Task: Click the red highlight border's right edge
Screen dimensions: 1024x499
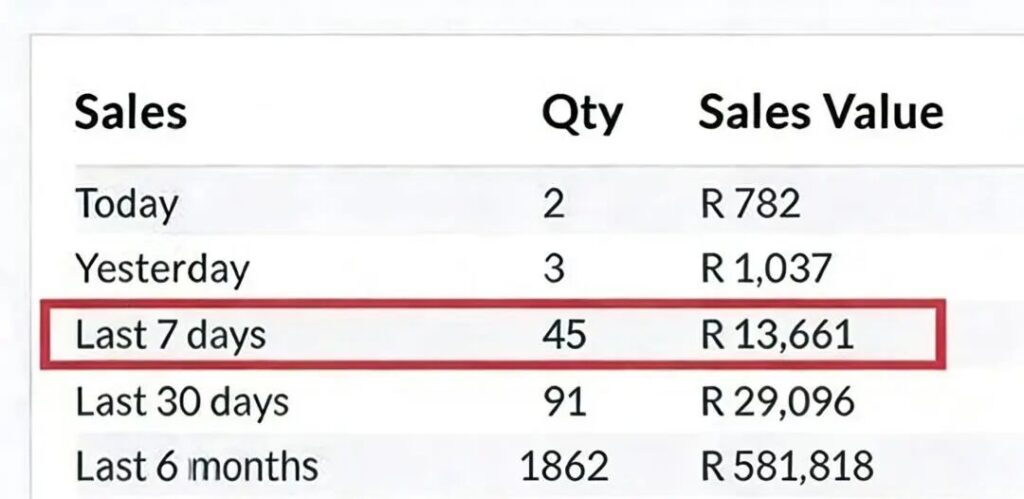Action: point(942,335)
